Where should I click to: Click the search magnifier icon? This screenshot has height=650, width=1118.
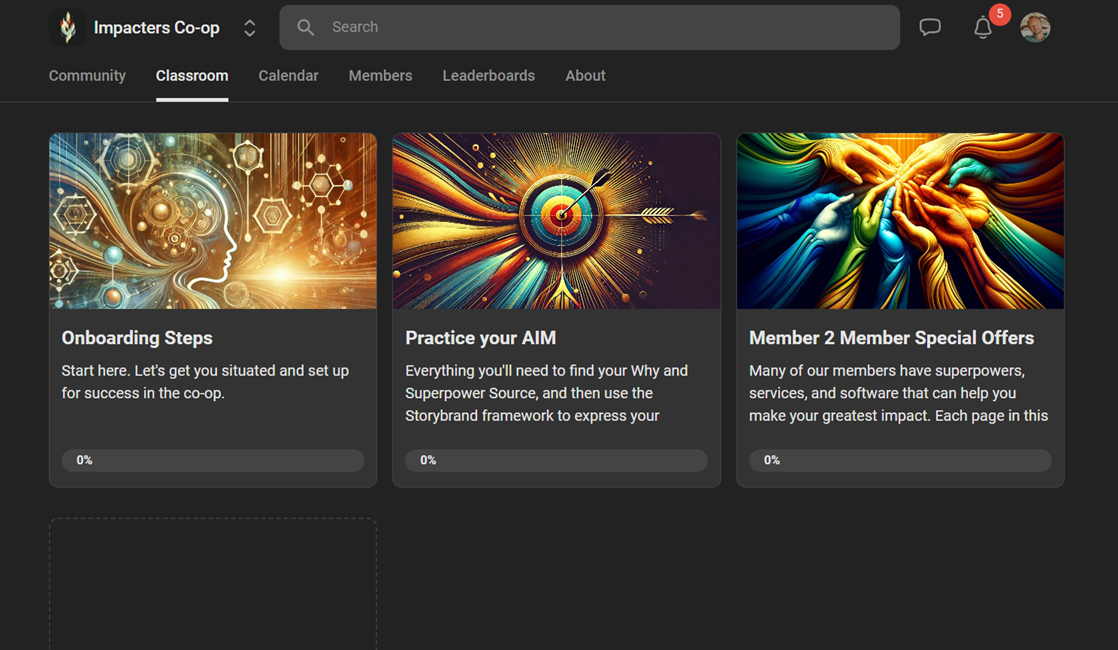pyautogui.click(x=306, y=28)
